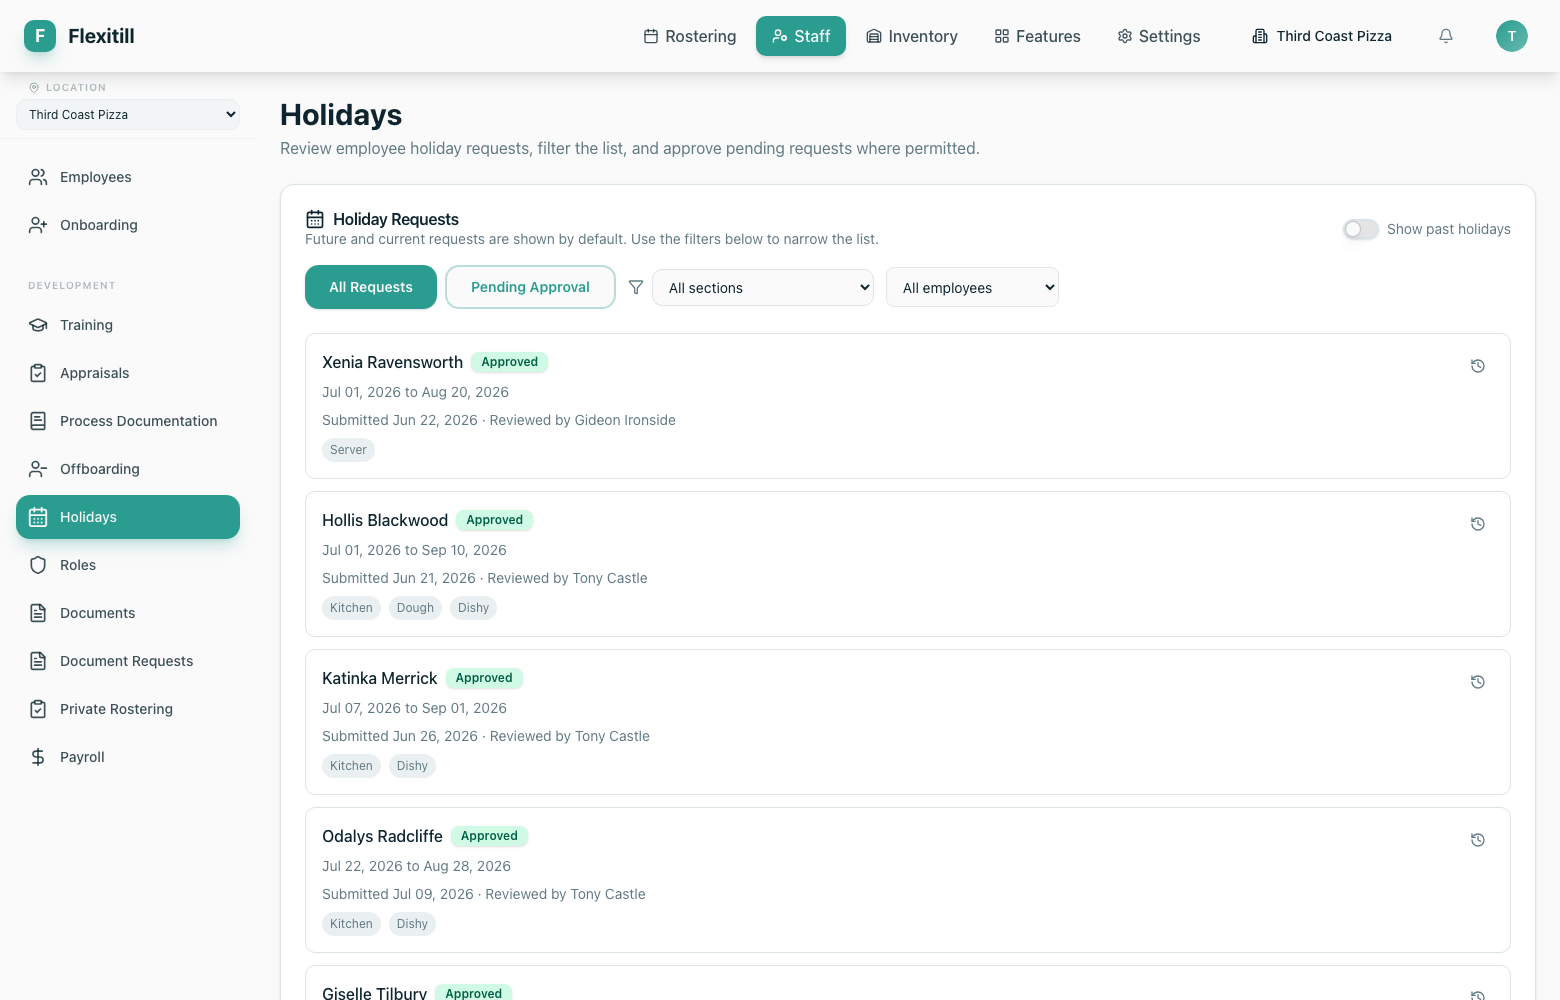1560x1000 pixels.
Task: Click the filter funnel icon
Action: pyautogui.click(x=636, y=287)
